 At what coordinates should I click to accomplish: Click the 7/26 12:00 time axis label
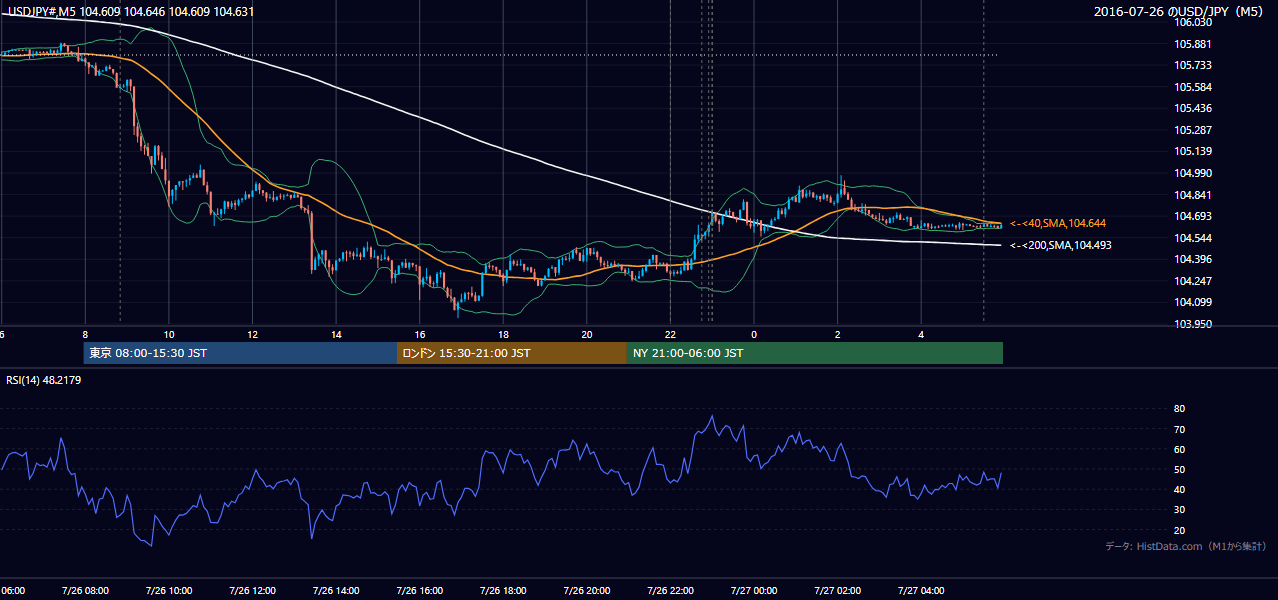tap(252, 590)
